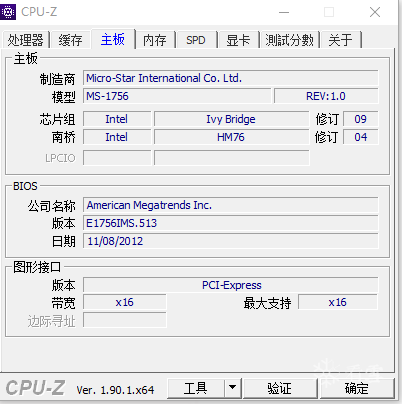Click chipset revision value 09
Viewport: 402px width, 404px height.
[x=361, y=119]
